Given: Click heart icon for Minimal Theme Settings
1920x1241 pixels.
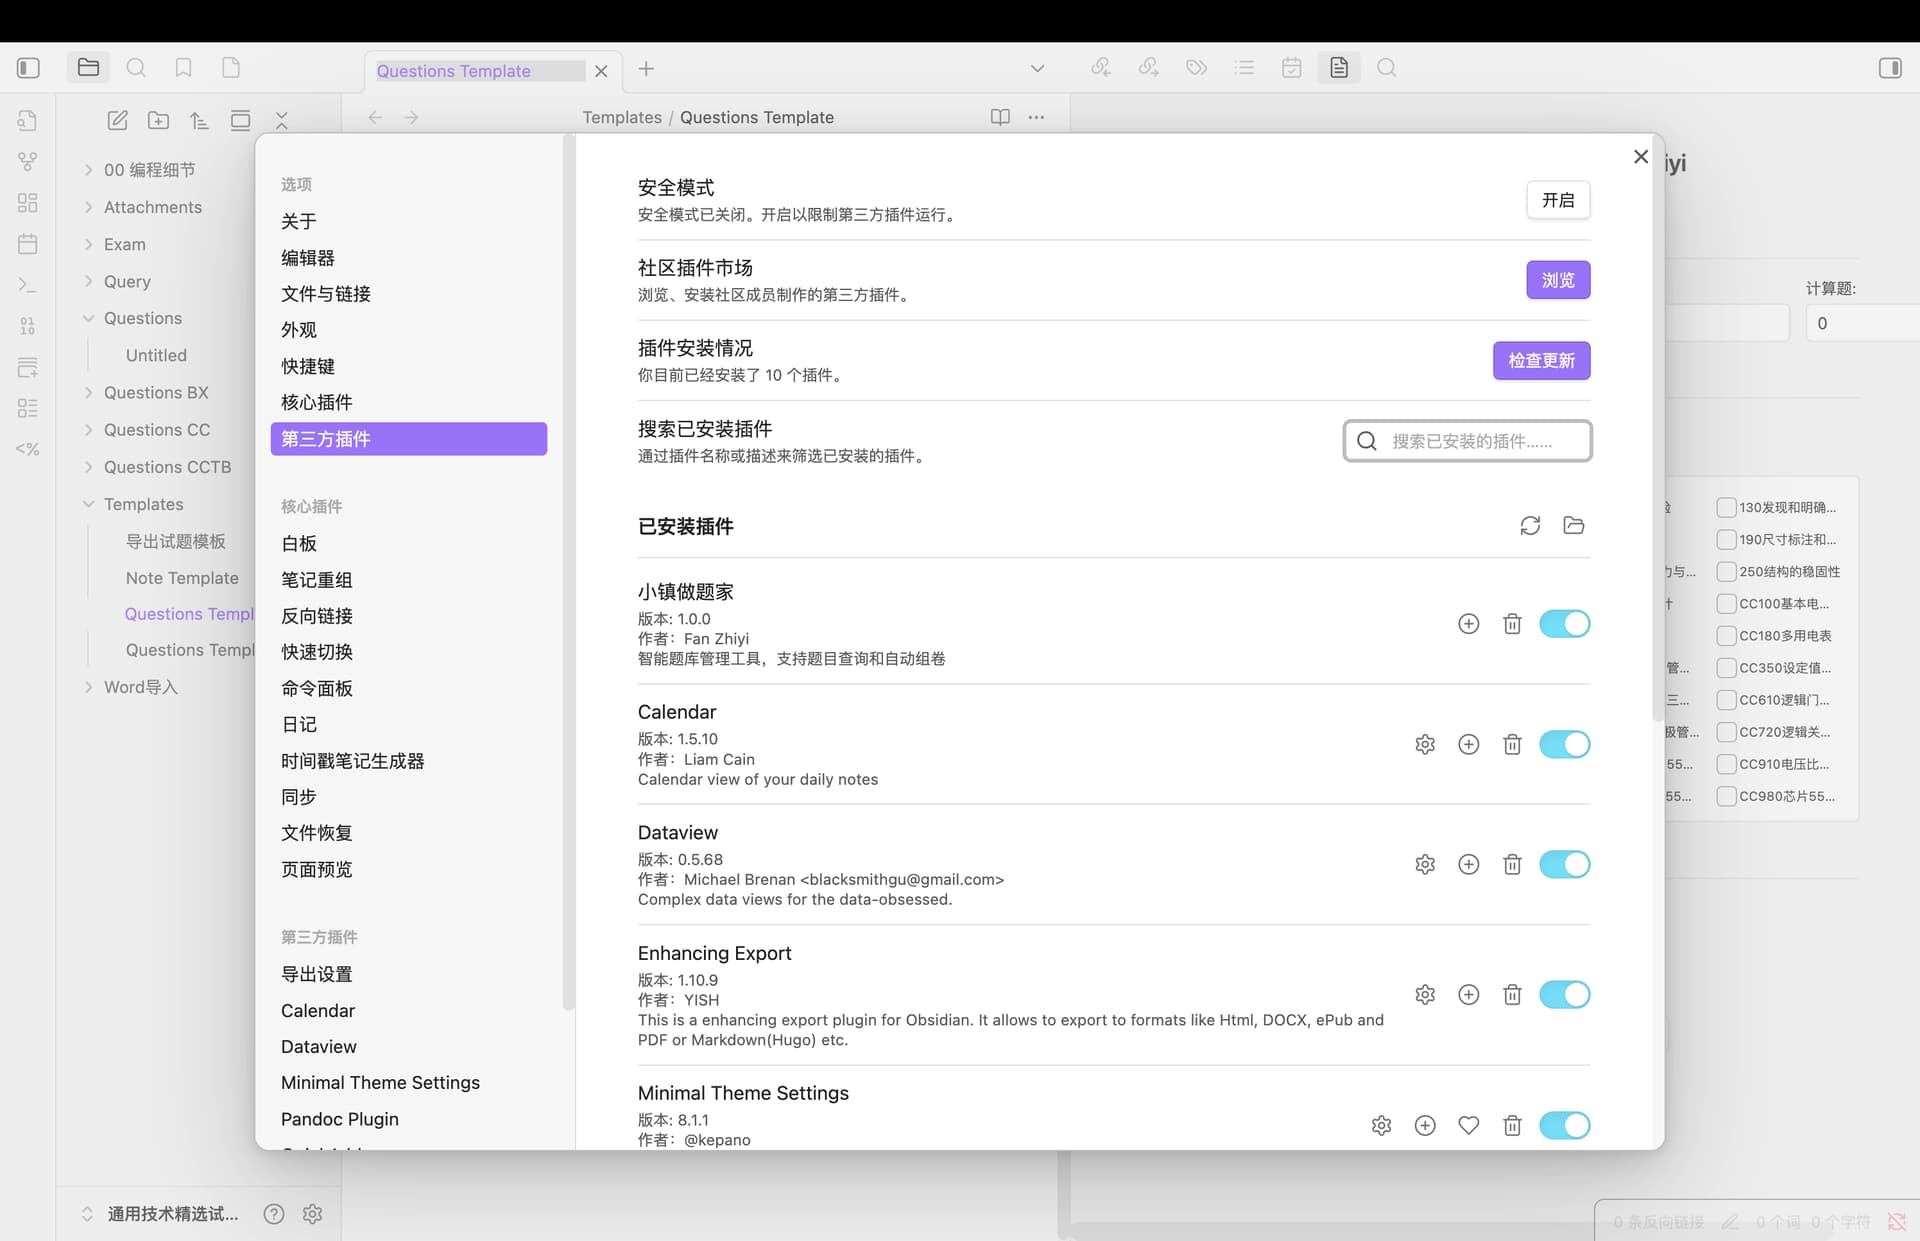Looking at the screenshot, I should coord(1468,1125).
